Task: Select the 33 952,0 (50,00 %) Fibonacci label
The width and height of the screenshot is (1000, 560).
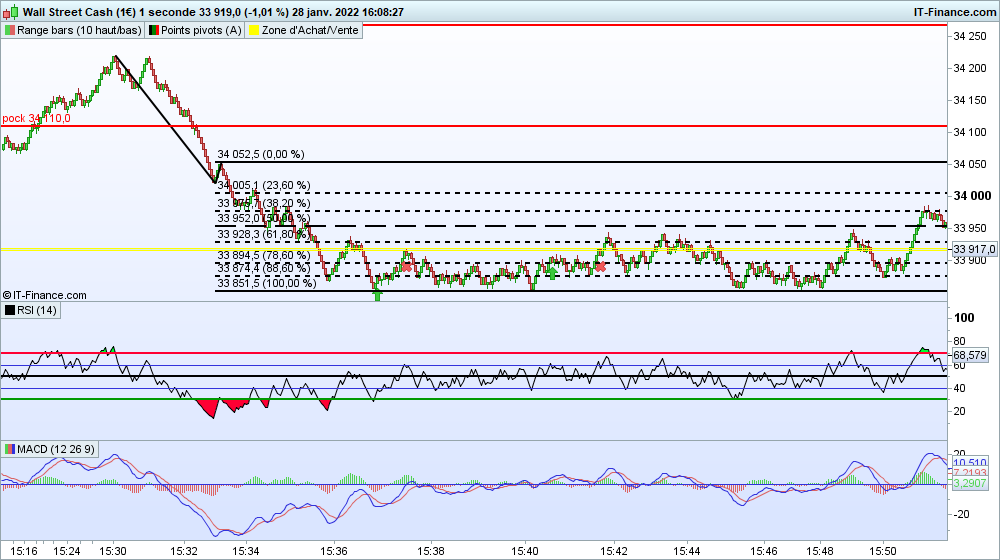Action: (x=264, y=219)
